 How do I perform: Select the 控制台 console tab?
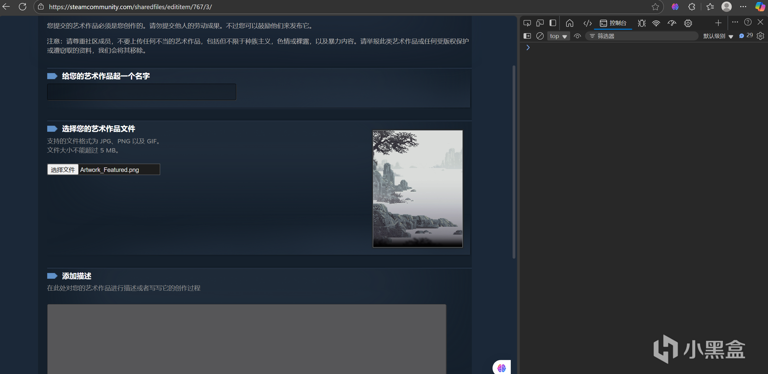point(613,23)
